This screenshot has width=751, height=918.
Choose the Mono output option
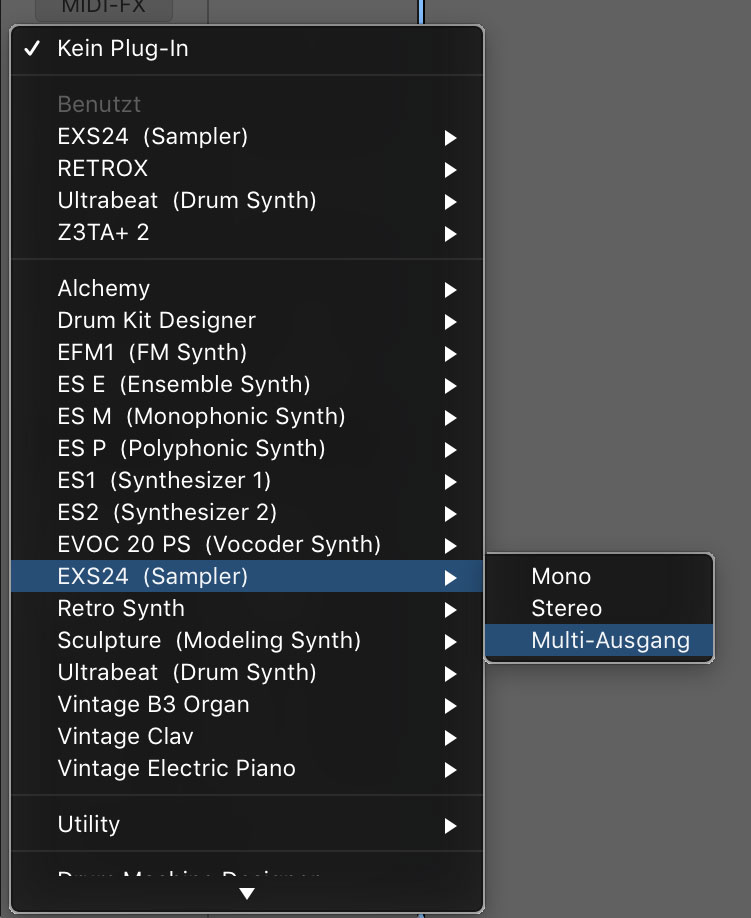point(599,576)
